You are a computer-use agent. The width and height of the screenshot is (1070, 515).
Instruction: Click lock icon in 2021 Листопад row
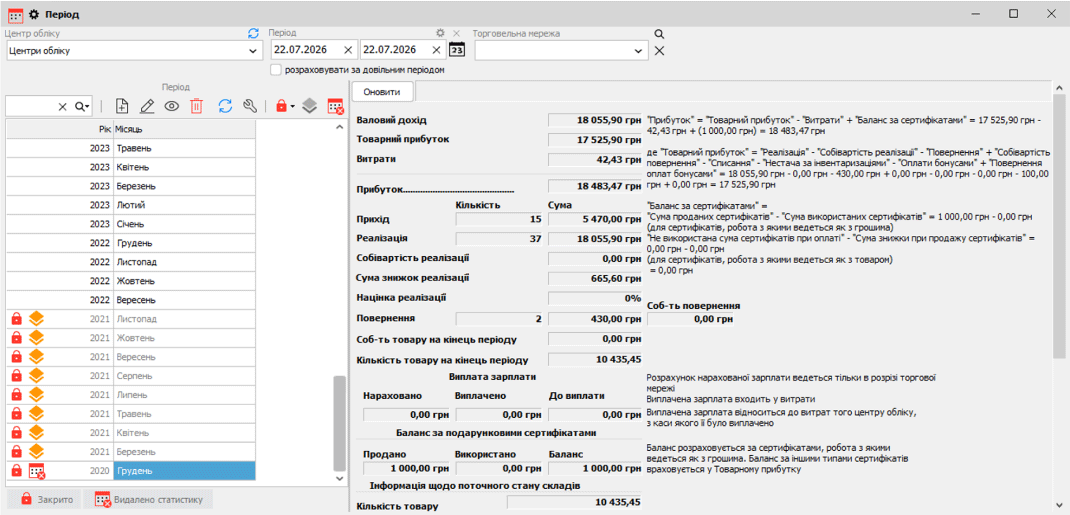pyautogui.click(x=17, y=319)
